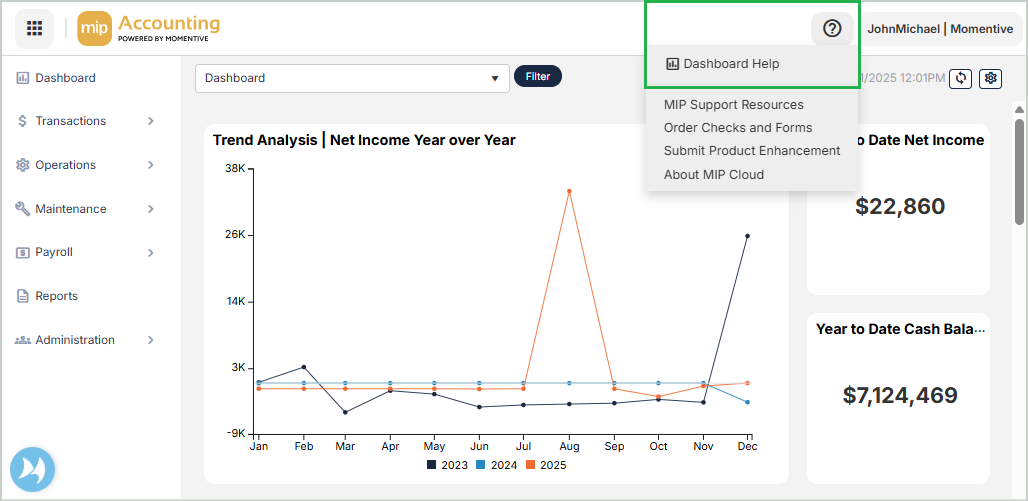
Task: Click the MIP Accounting logo
Action: 148,29
